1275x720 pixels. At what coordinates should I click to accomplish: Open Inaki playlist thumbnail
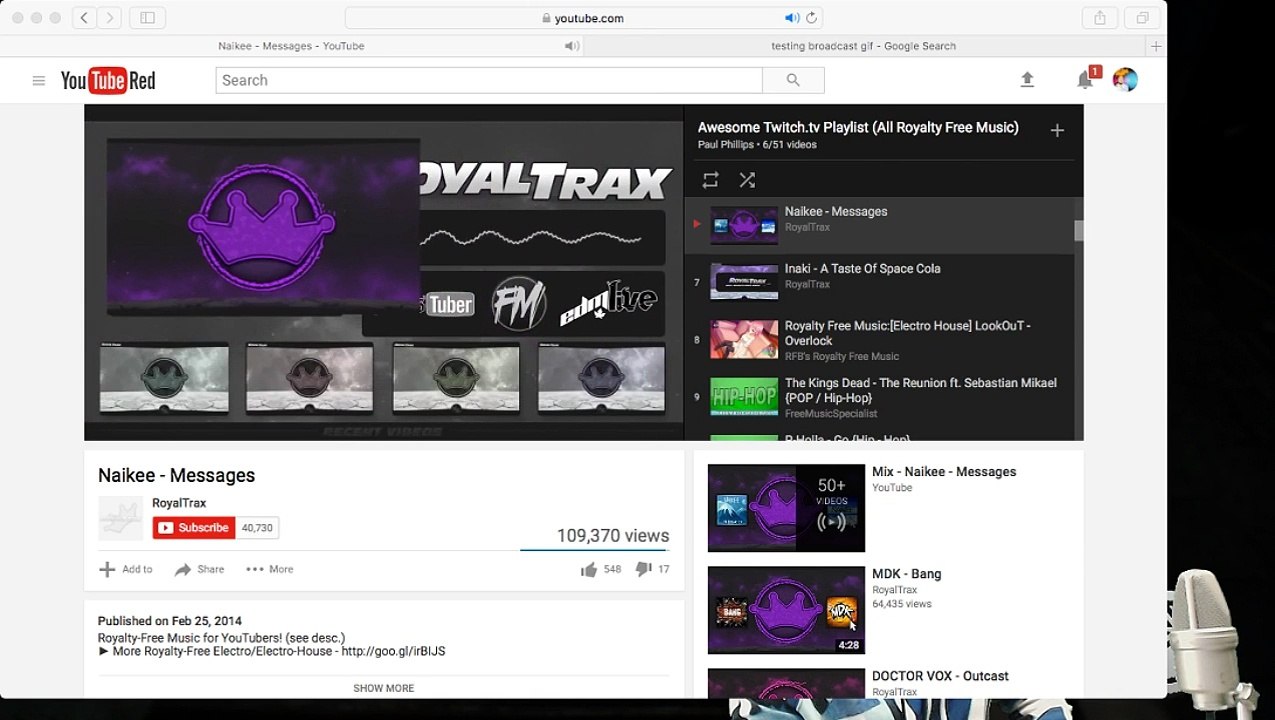pyautogui.click(x=744, y=282)
